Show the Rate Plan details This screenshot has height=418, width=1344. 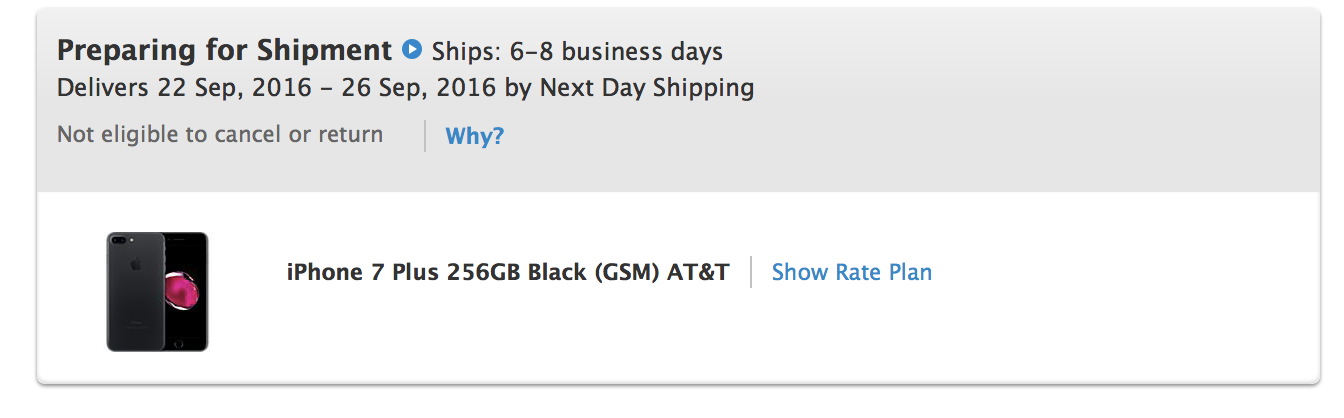pyautogui.click(x=852, y=272)
